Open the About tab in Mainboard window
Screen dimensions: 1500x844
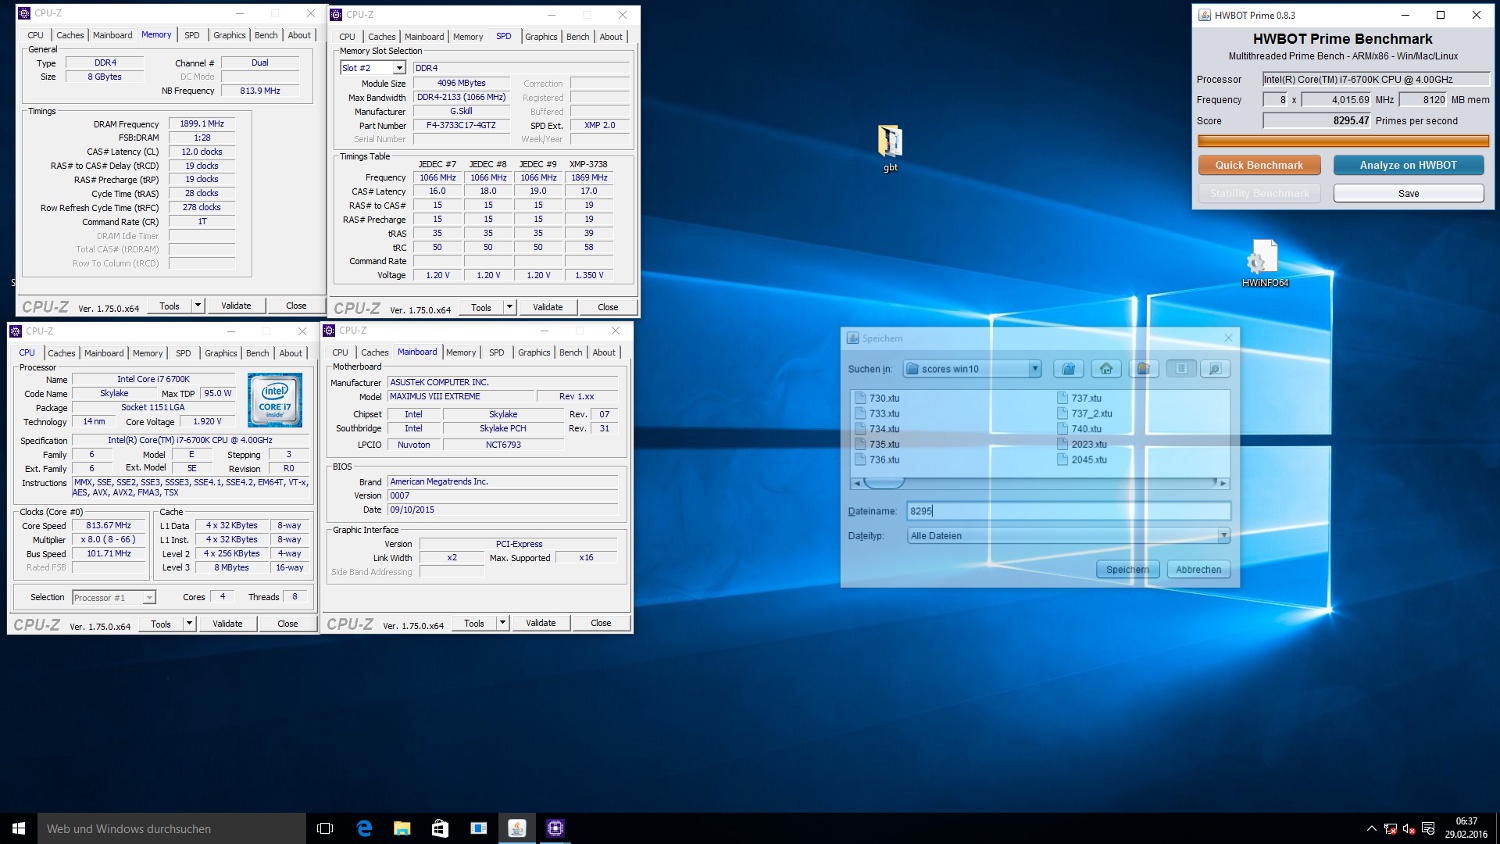[x=604, y=352]
